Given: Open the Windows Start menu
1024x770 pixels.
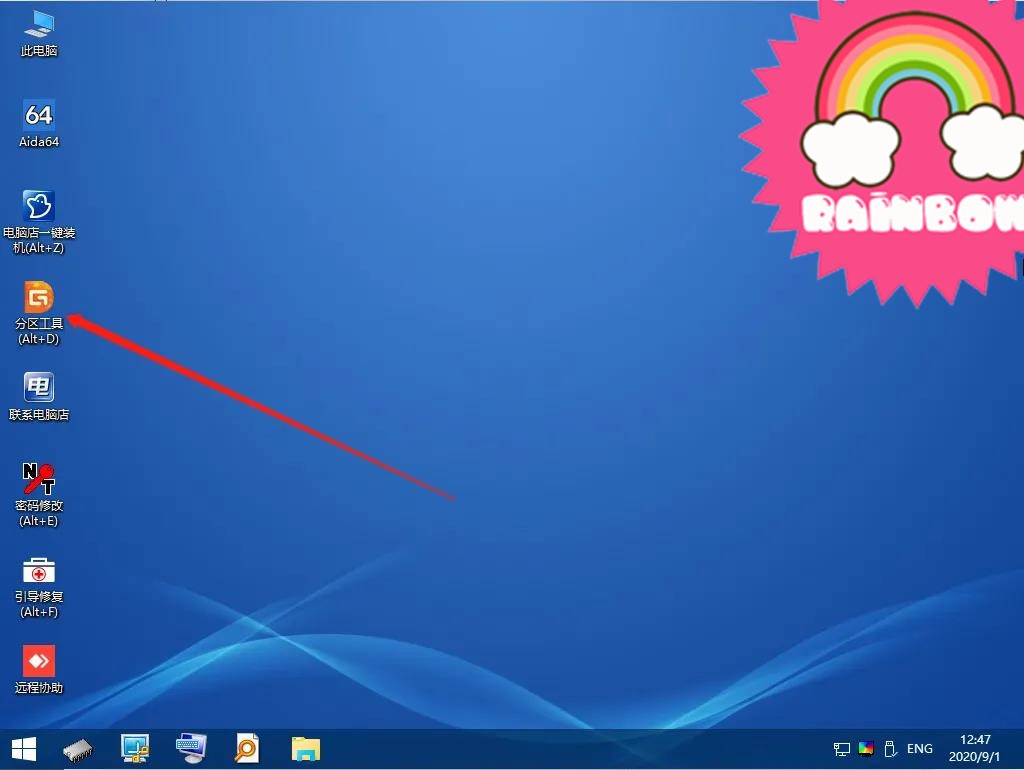Looking at the screenshot, I should pyautogui.click(x=23, y=748).
